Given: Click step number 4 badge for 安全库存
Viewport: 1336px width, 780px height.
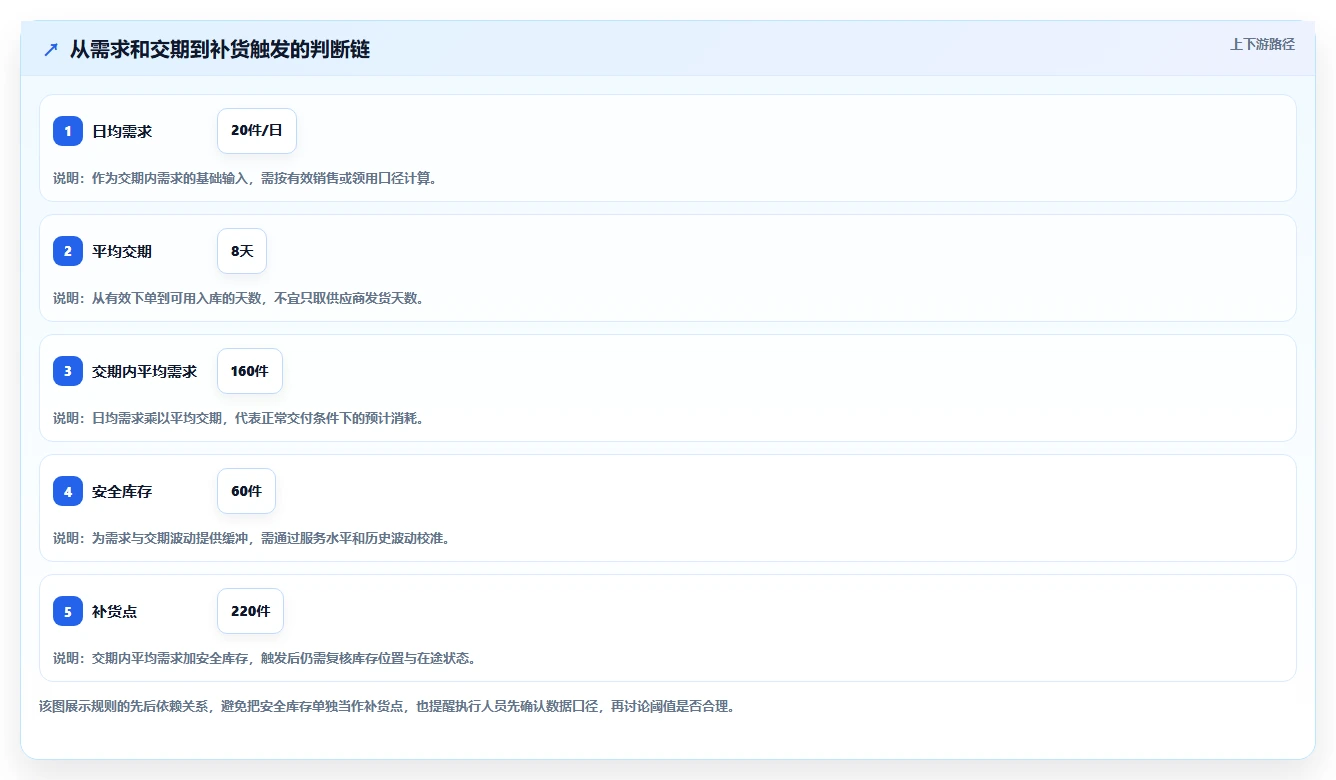Looking at the screenshot, I should [68, 491].
